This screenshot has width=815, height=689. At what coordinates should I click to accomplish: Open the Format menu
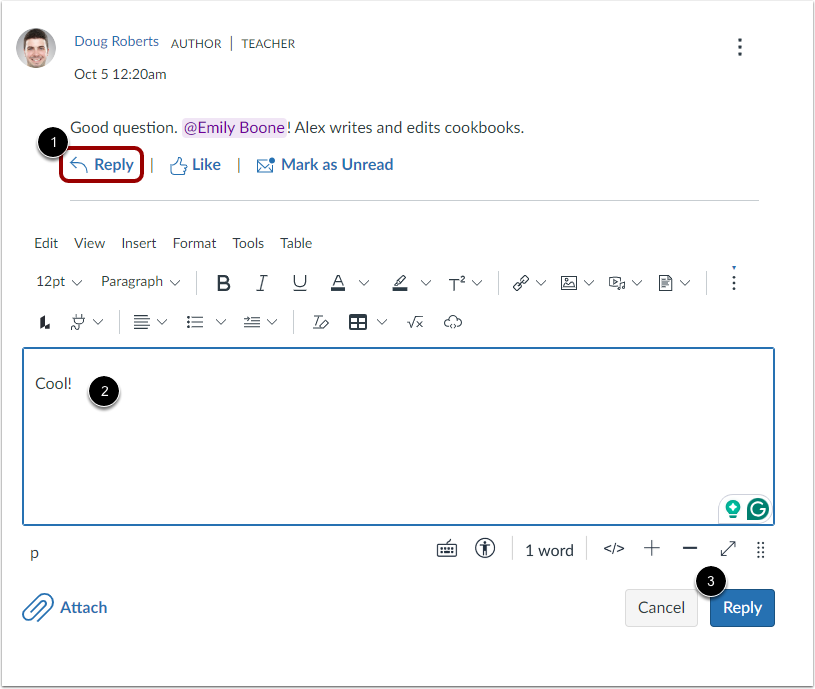pos(194,243)
